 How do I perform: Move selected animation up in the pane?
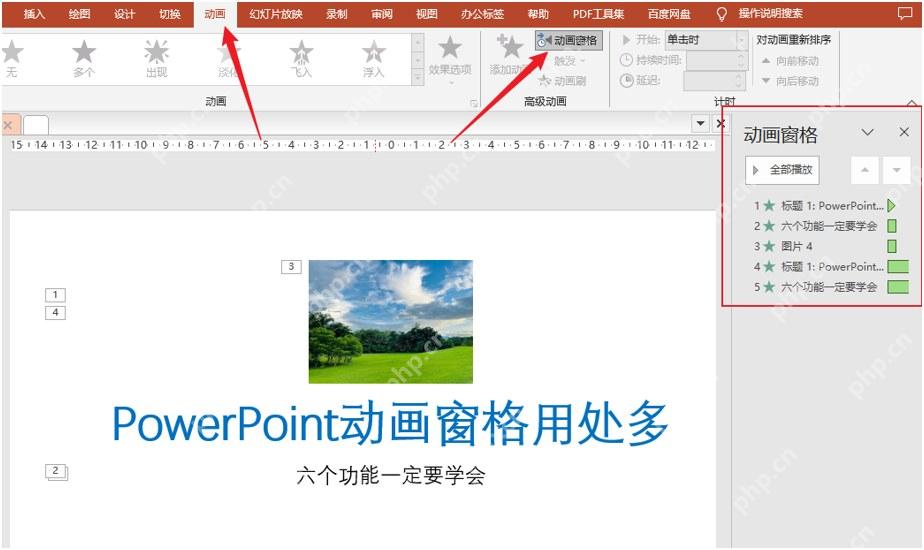[864, 170]
